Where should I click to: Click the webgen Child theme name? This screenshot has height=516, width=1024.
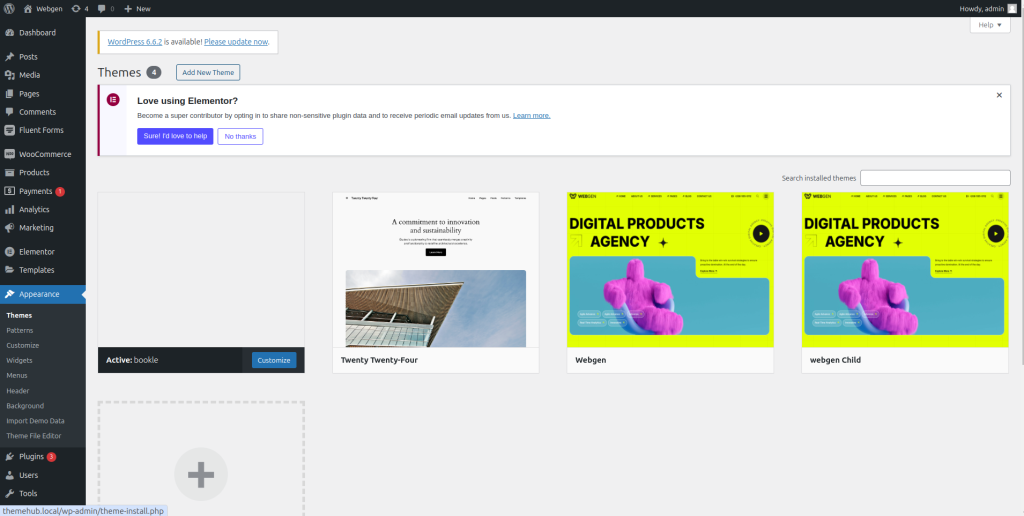(x=835, y=360)
